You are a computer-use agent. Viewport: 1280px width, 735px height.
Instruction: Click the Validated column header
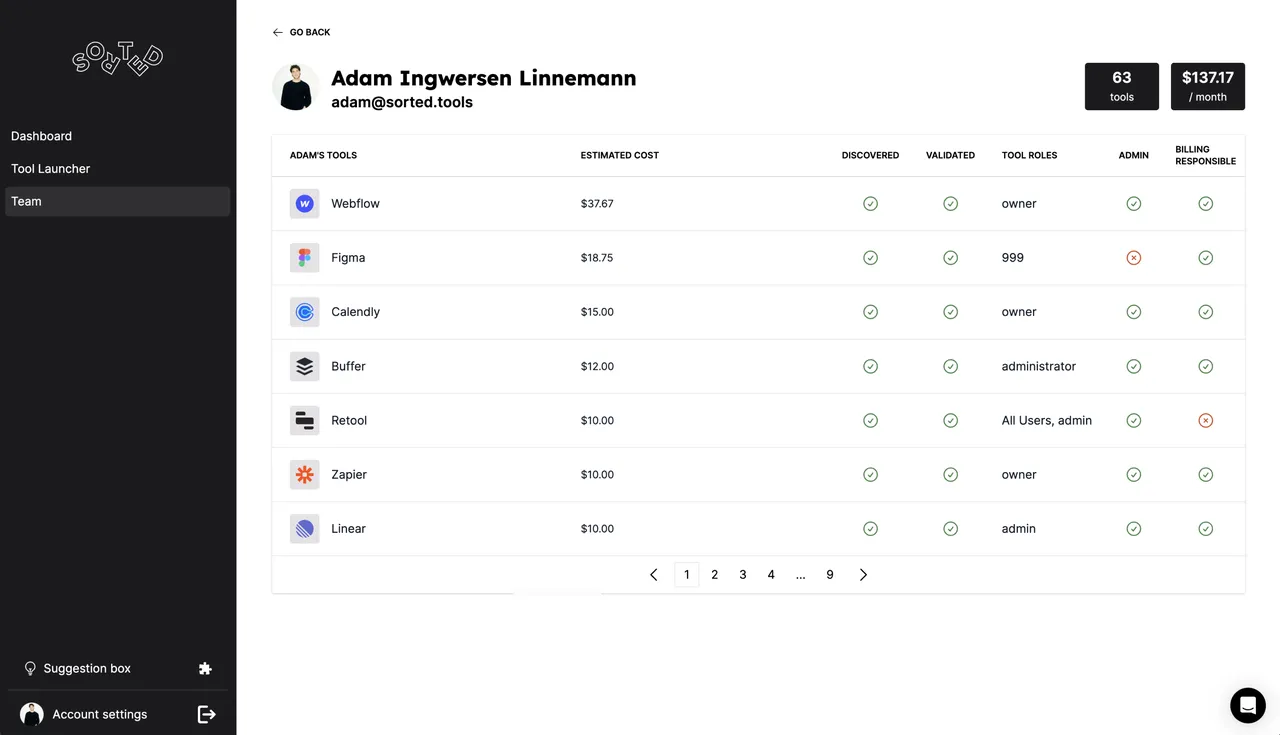click(950, 156)
